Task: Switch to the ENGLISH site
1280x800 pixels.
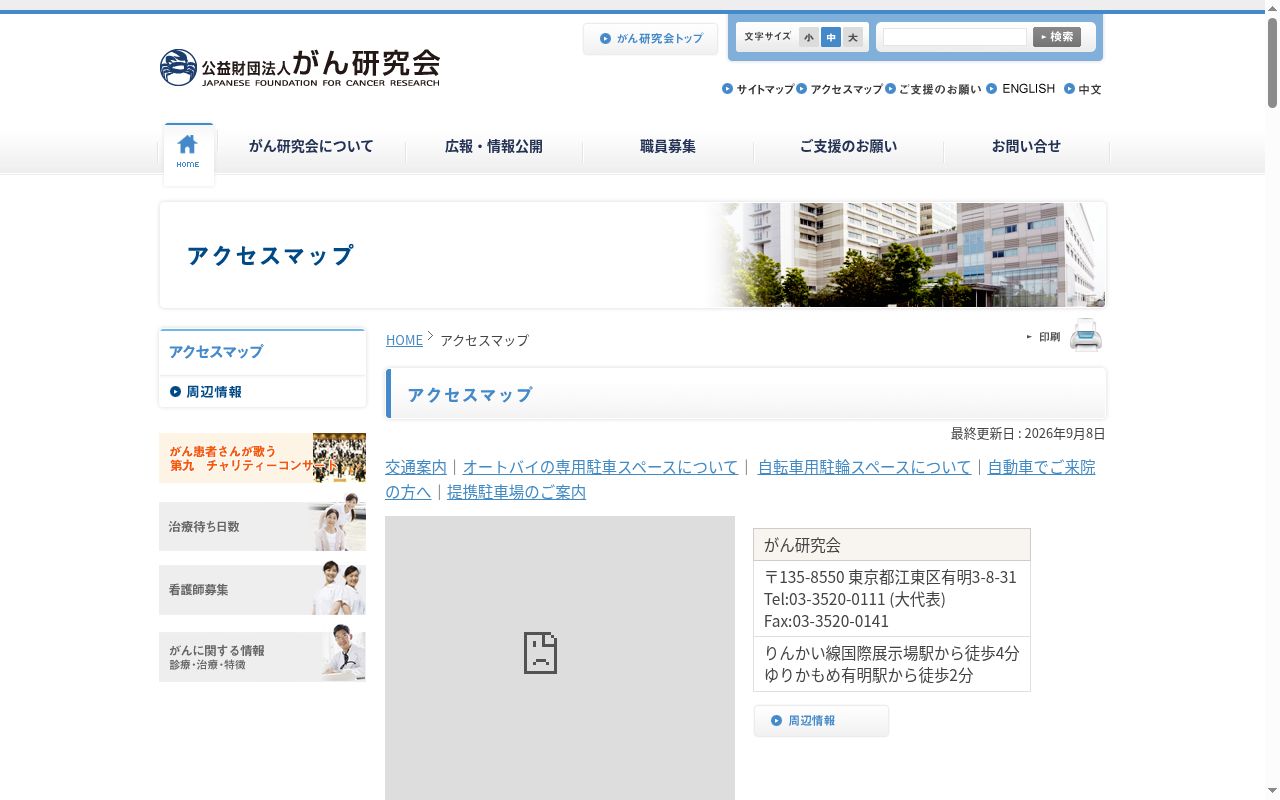Action: (x=1021, y=89)
